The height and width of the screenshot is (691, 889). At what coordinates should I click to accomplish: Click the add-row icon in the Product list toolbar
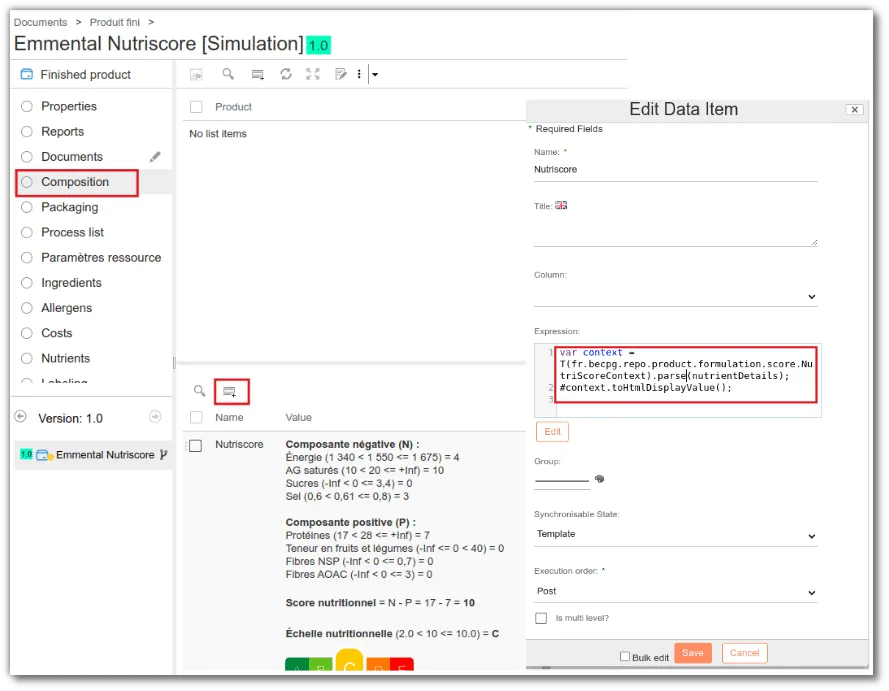[258, 74]
